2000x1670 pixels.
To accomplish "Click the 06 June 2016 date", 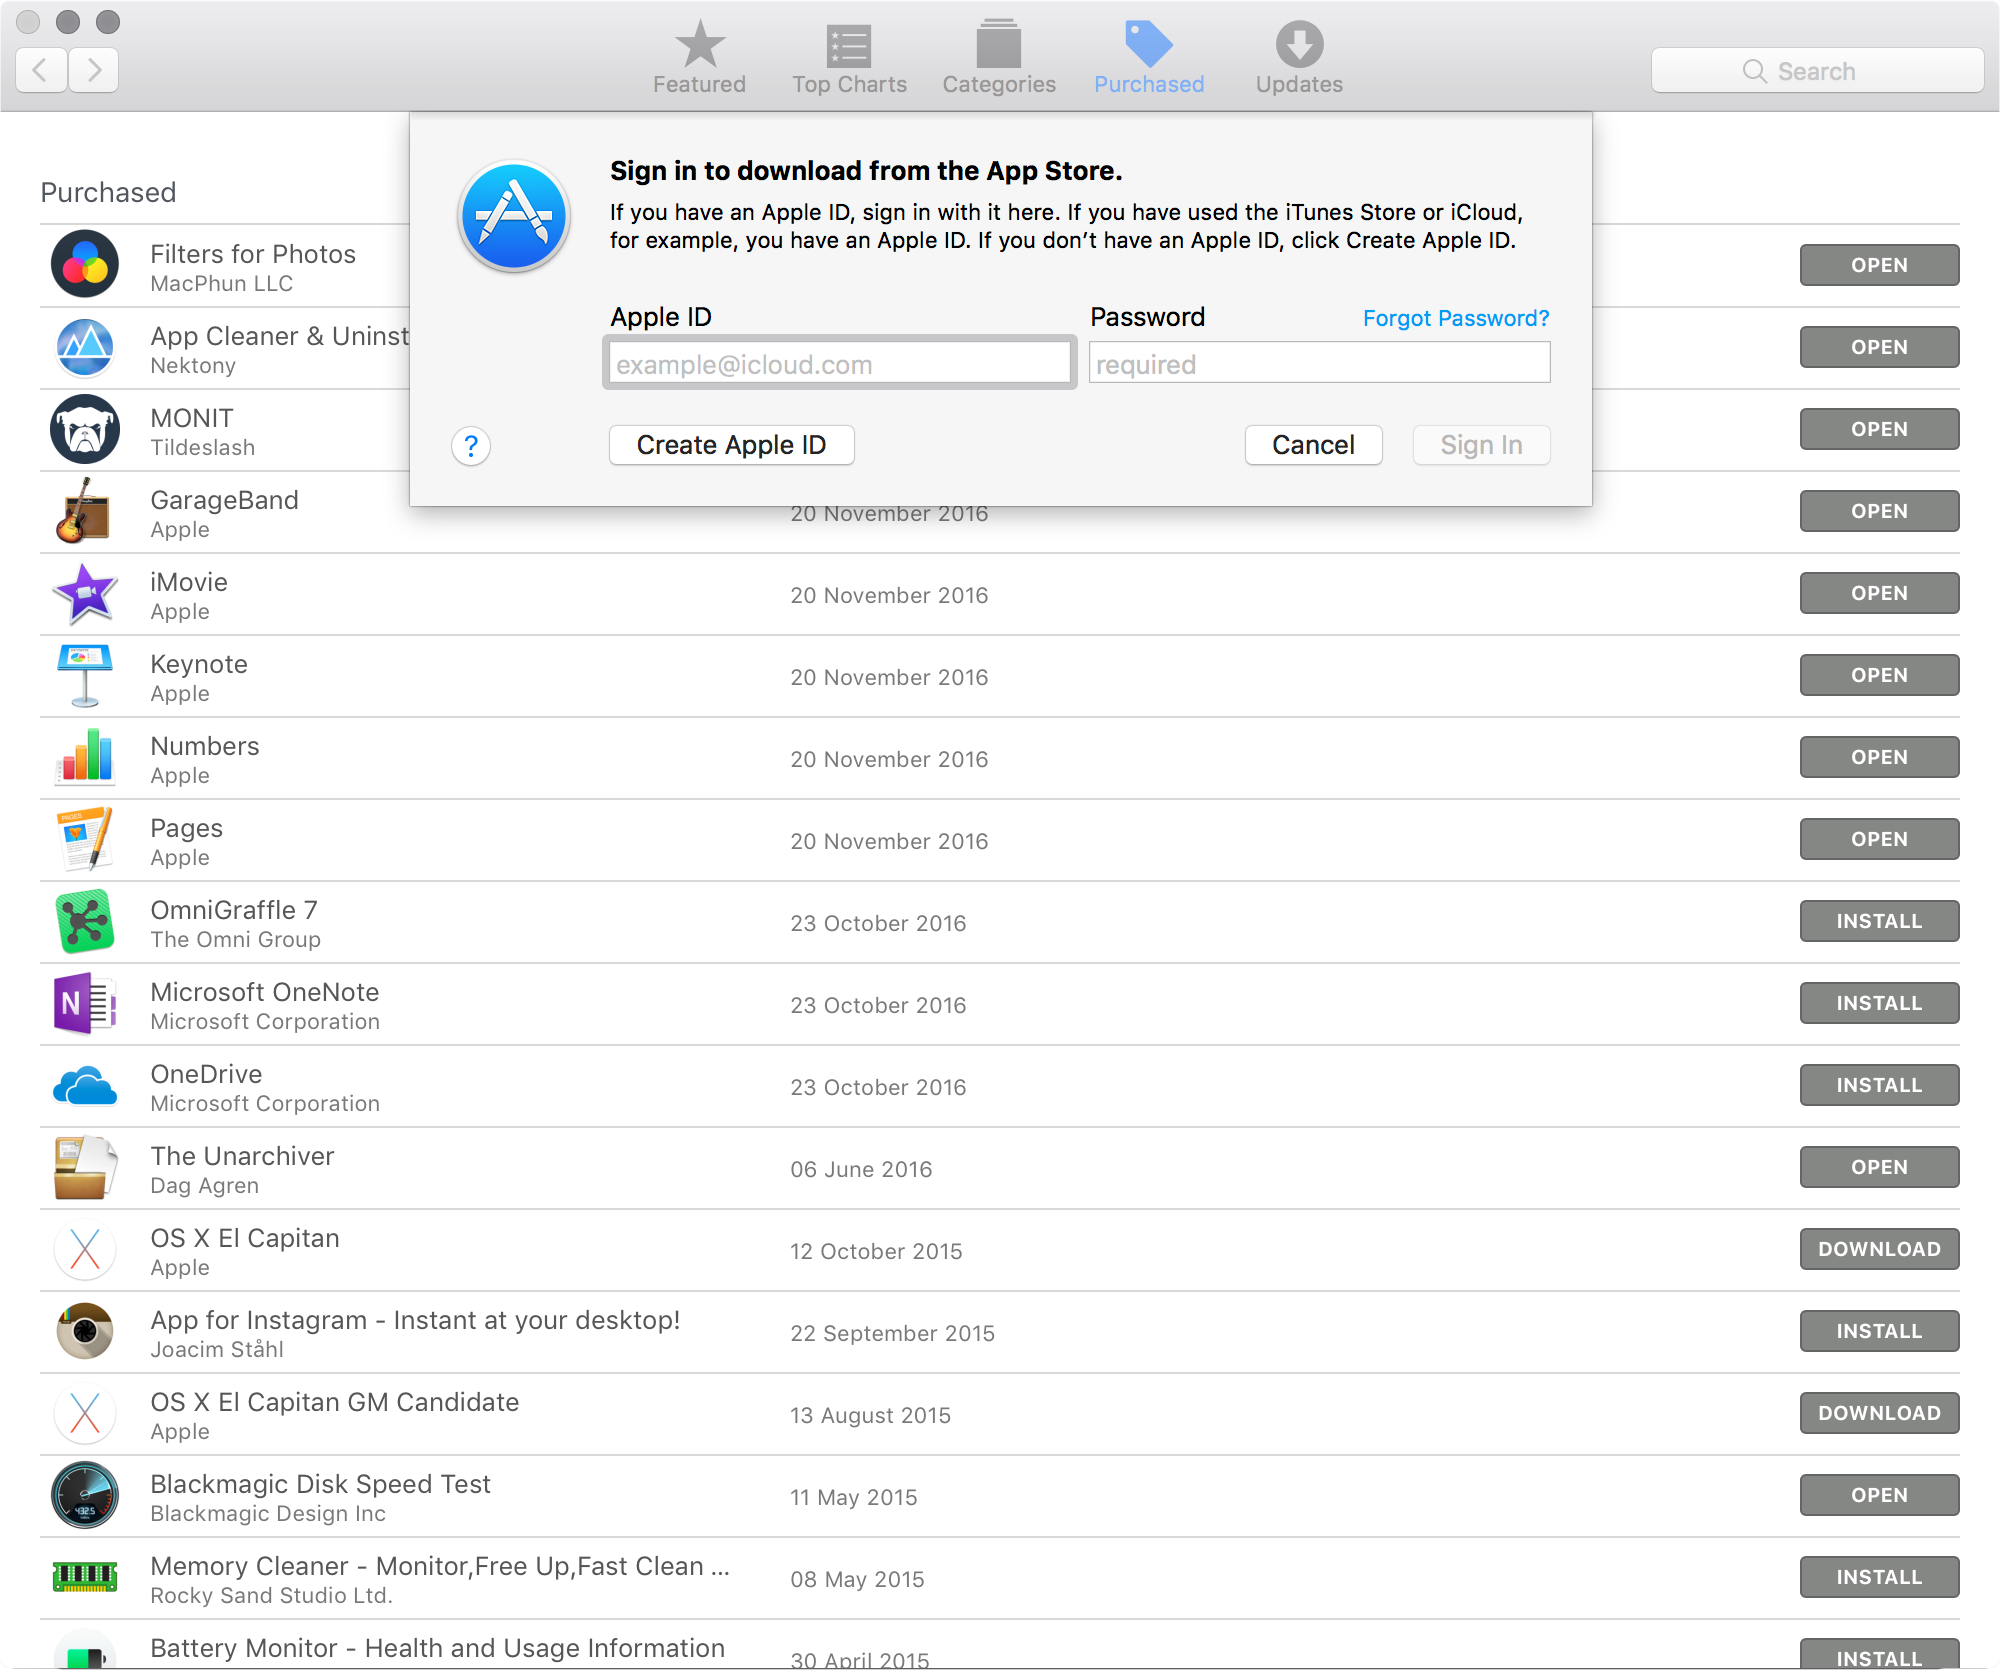I will coord(861,1169).
